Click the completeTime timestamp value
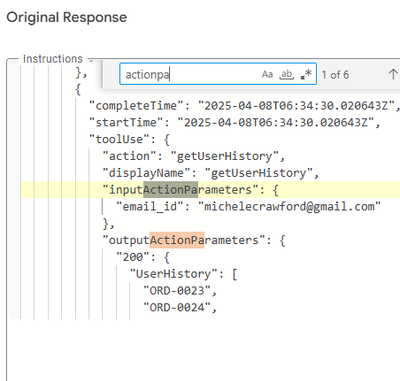The image size is (400, 381). [296, 106]
